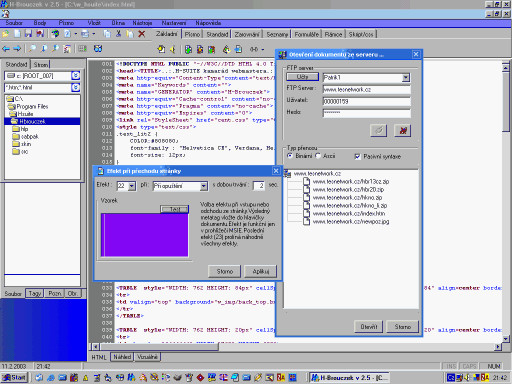This screenshot has width=512, height=384.
Task: Click the first magnifier search icon
Action: click(x=32, y=49)
